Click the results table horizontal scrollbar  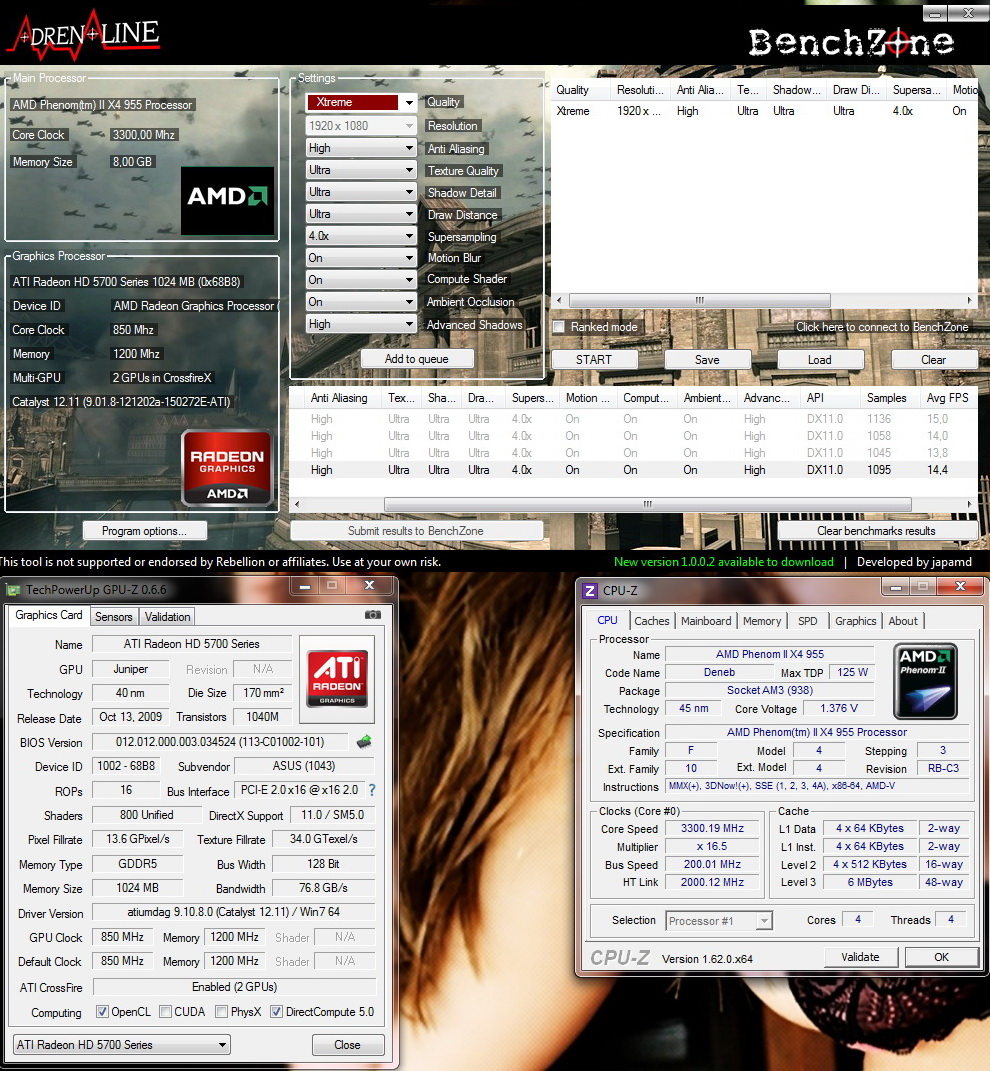[648, 504]
